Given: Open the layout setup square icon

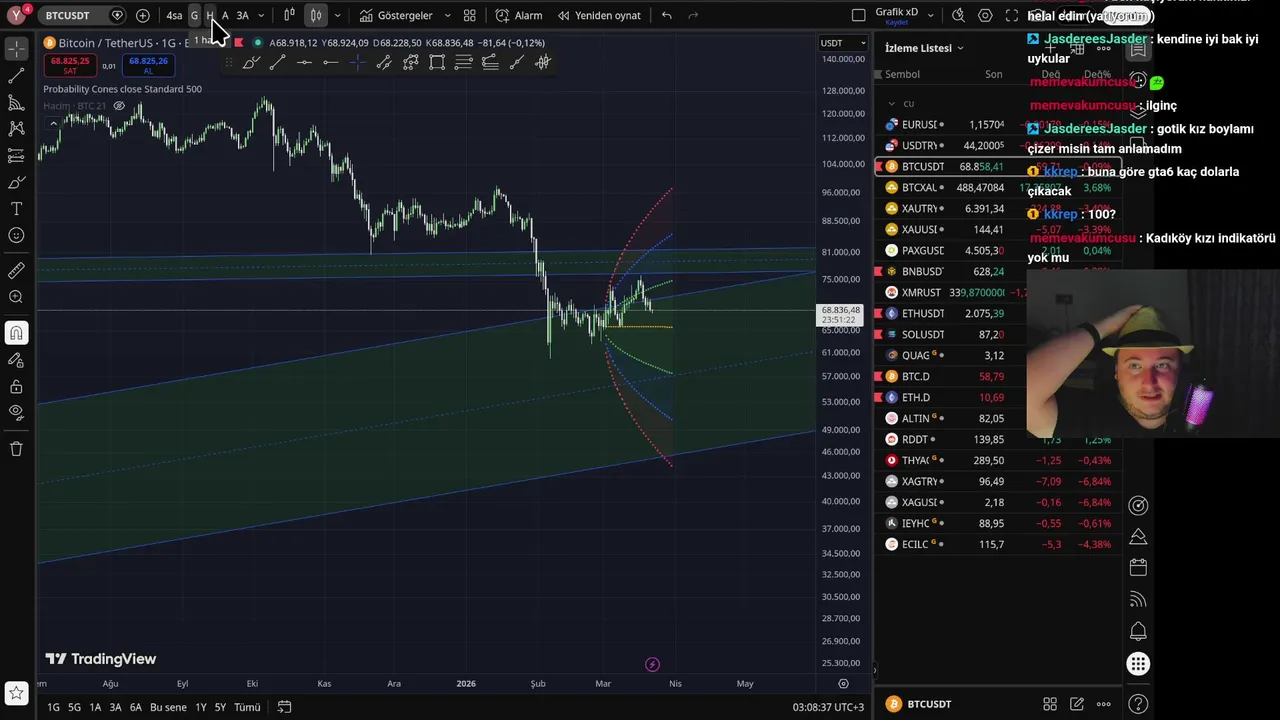Looking at the screenshot, I should pyautogui.click(x=858, y=15).
